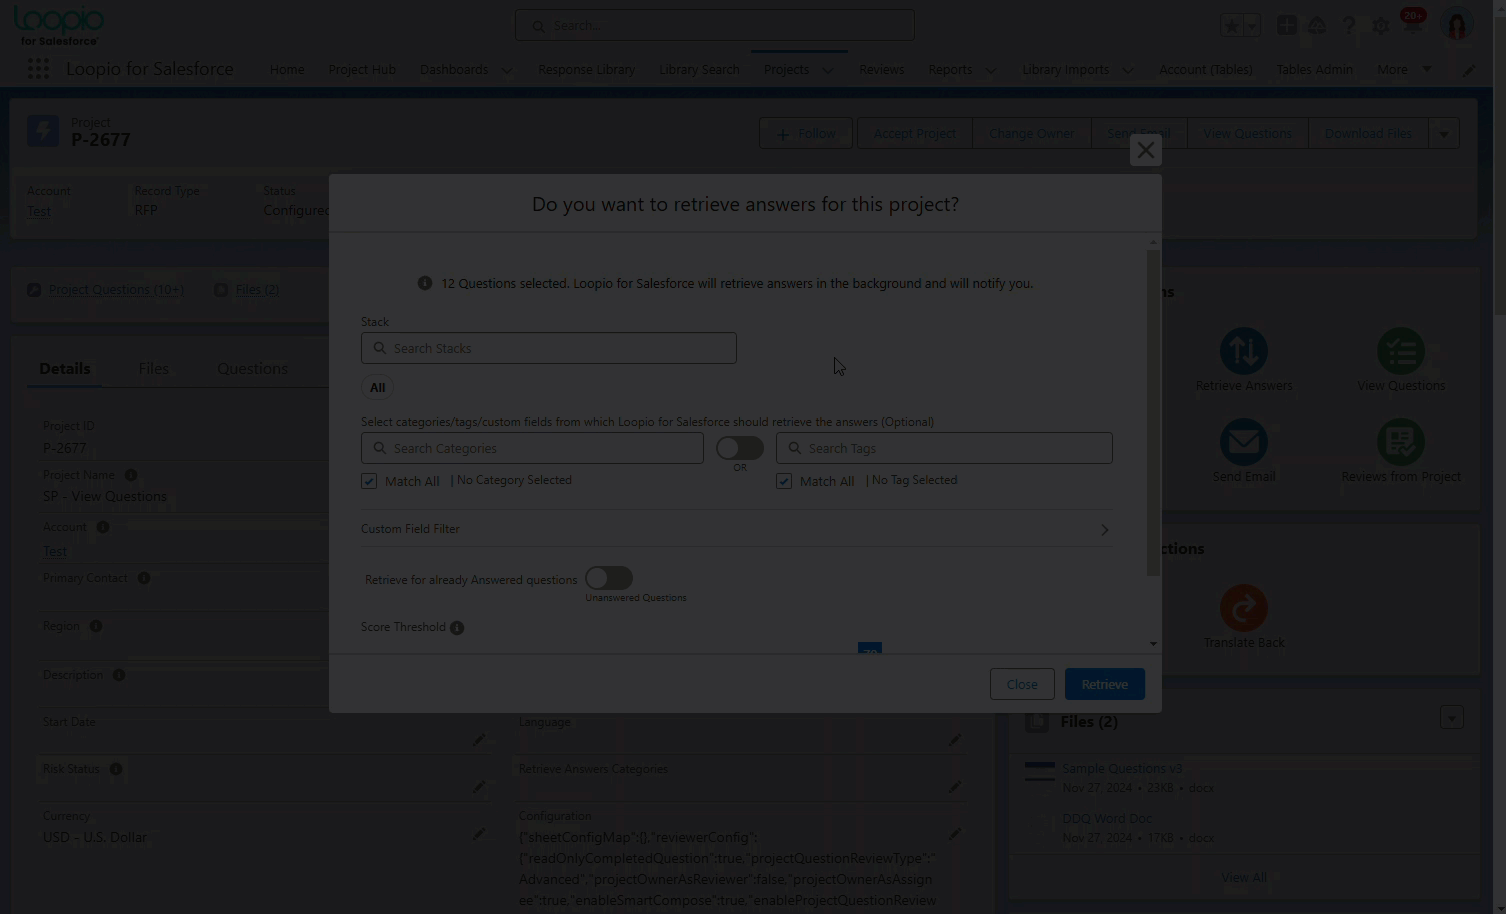Open the Tables Admin tab

click(x=1314, y=69)
